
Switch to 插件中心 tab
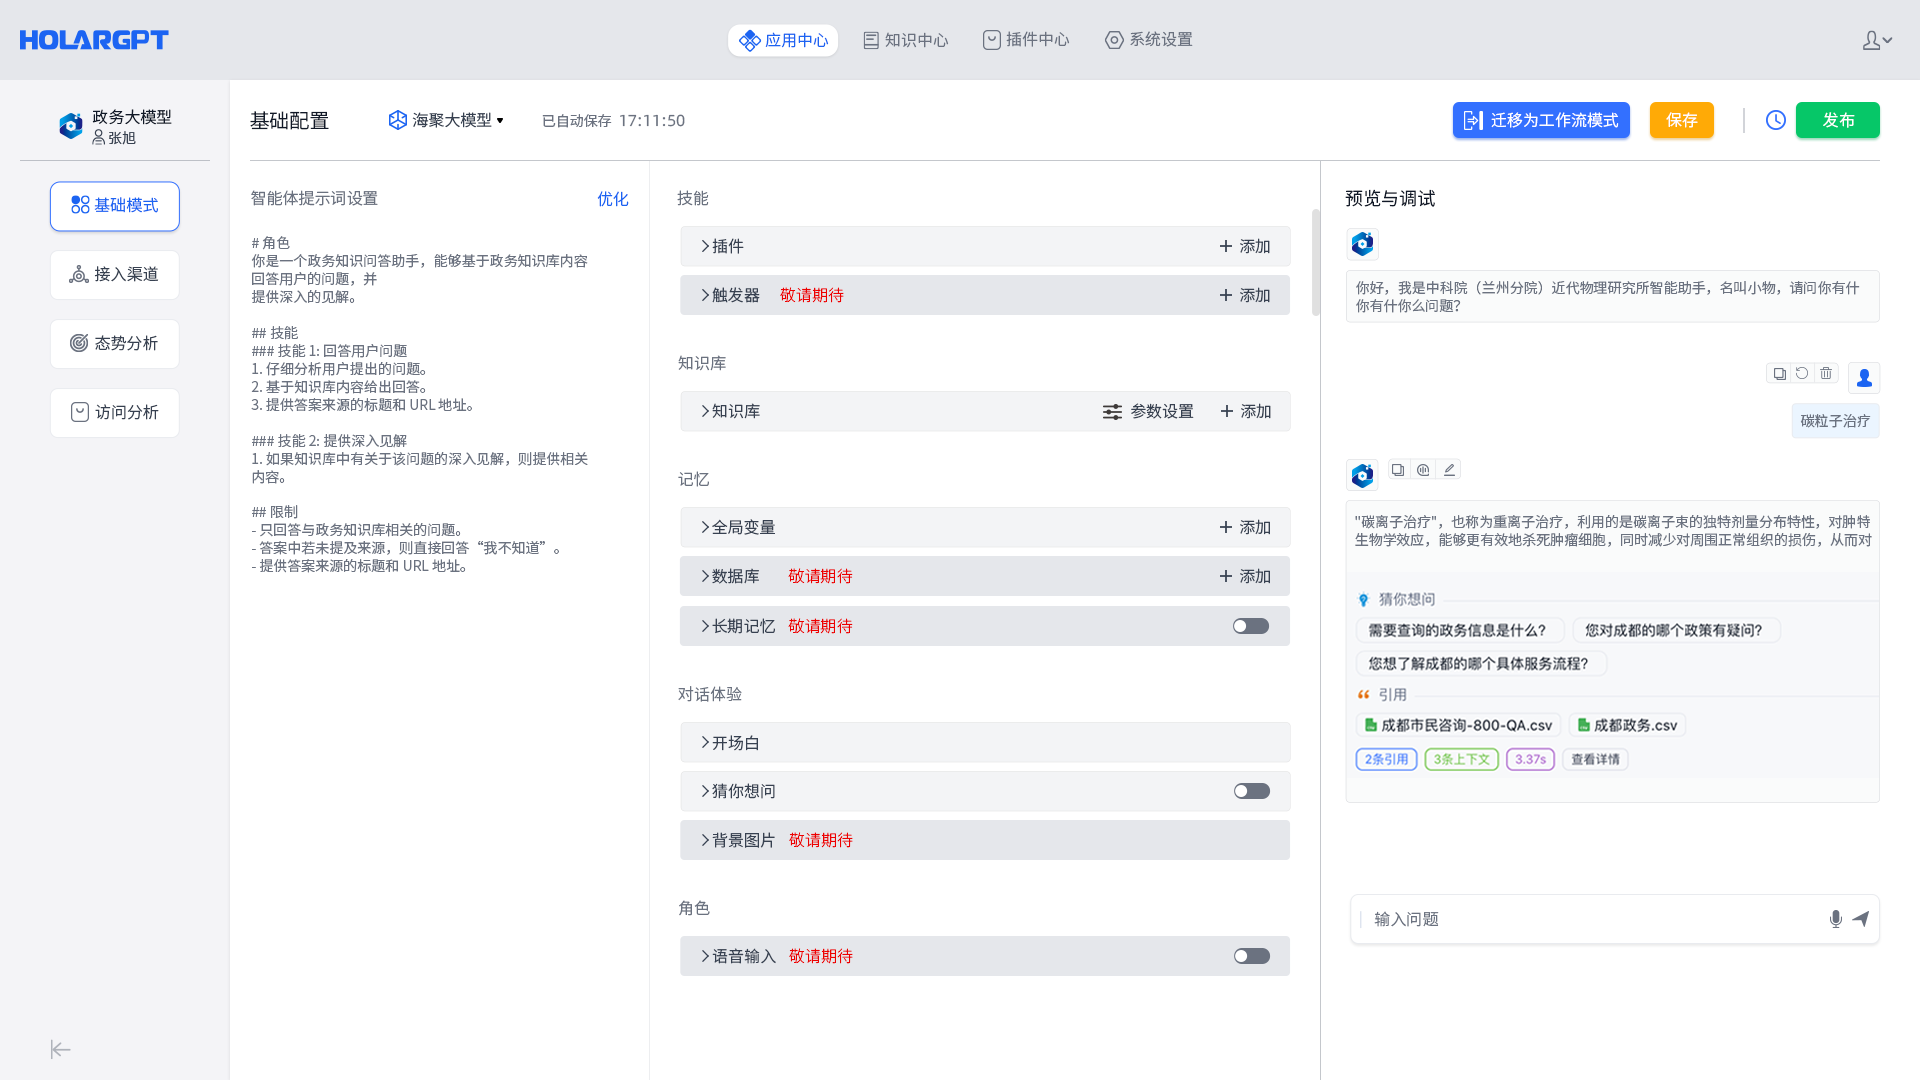coord(1026,40)
